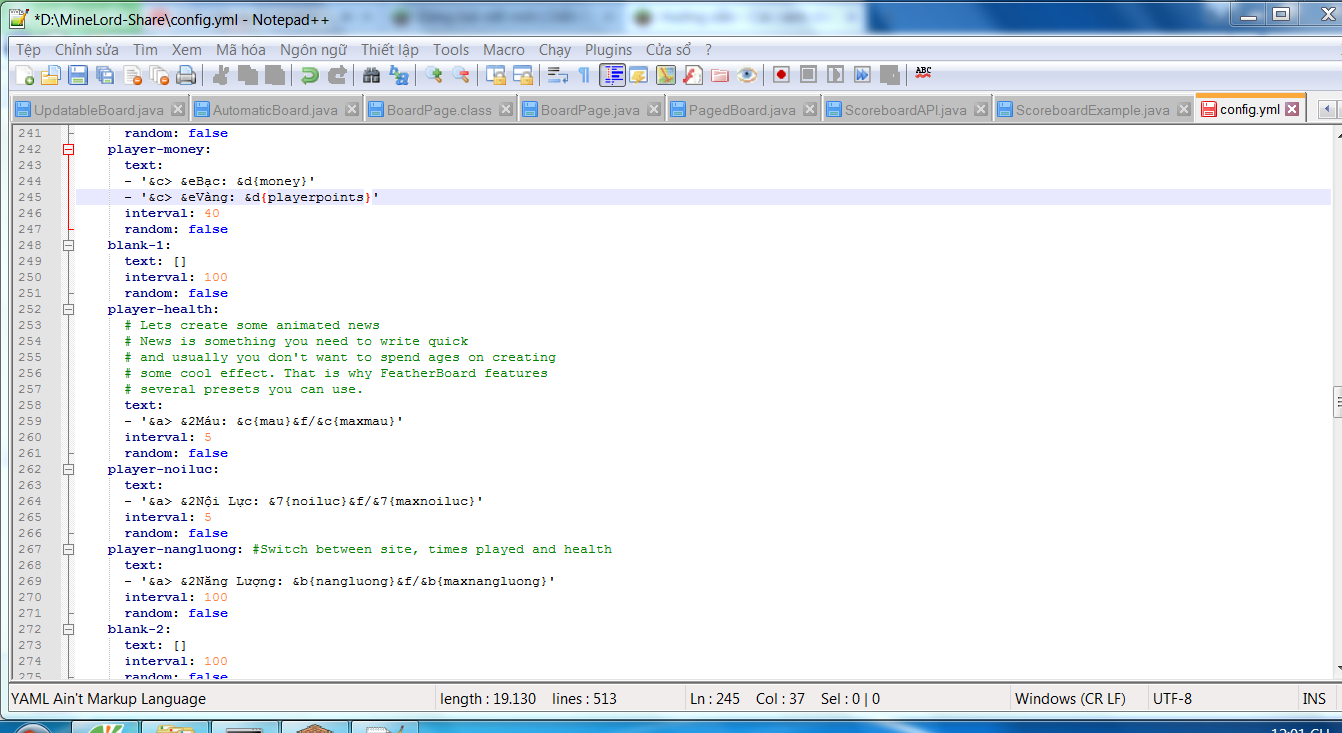Collapse the player-health section fold
The image size is (1342, 733).
(69, 309)
